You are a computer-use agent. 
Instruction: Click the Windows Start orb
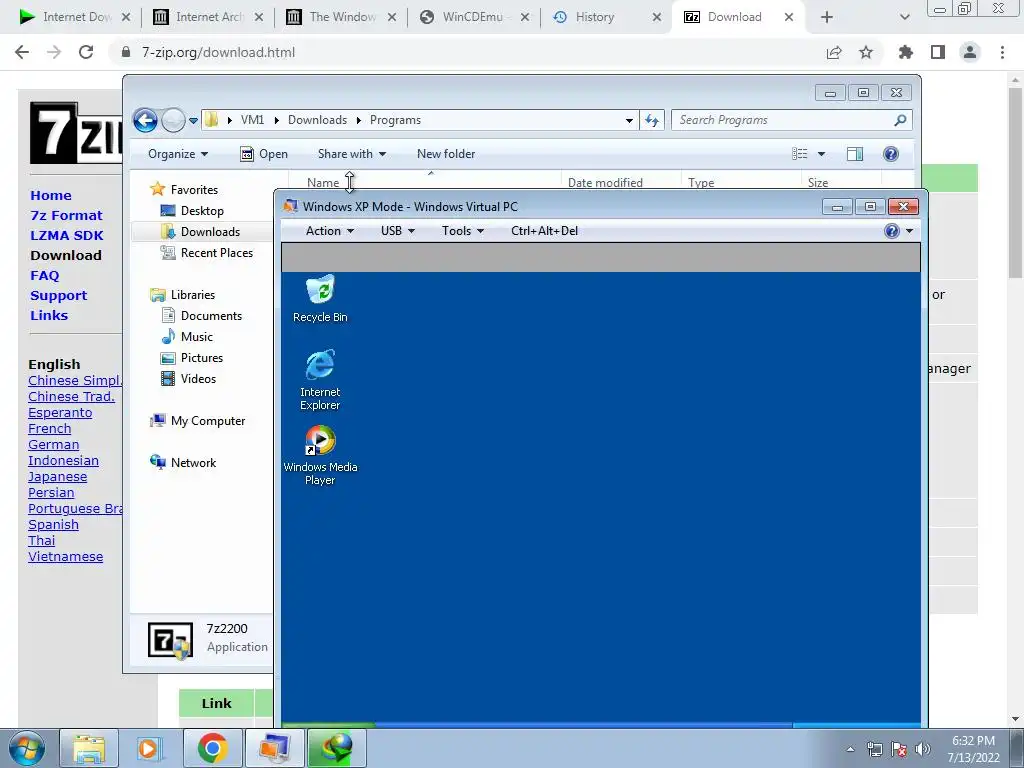[x=26, y=748]
